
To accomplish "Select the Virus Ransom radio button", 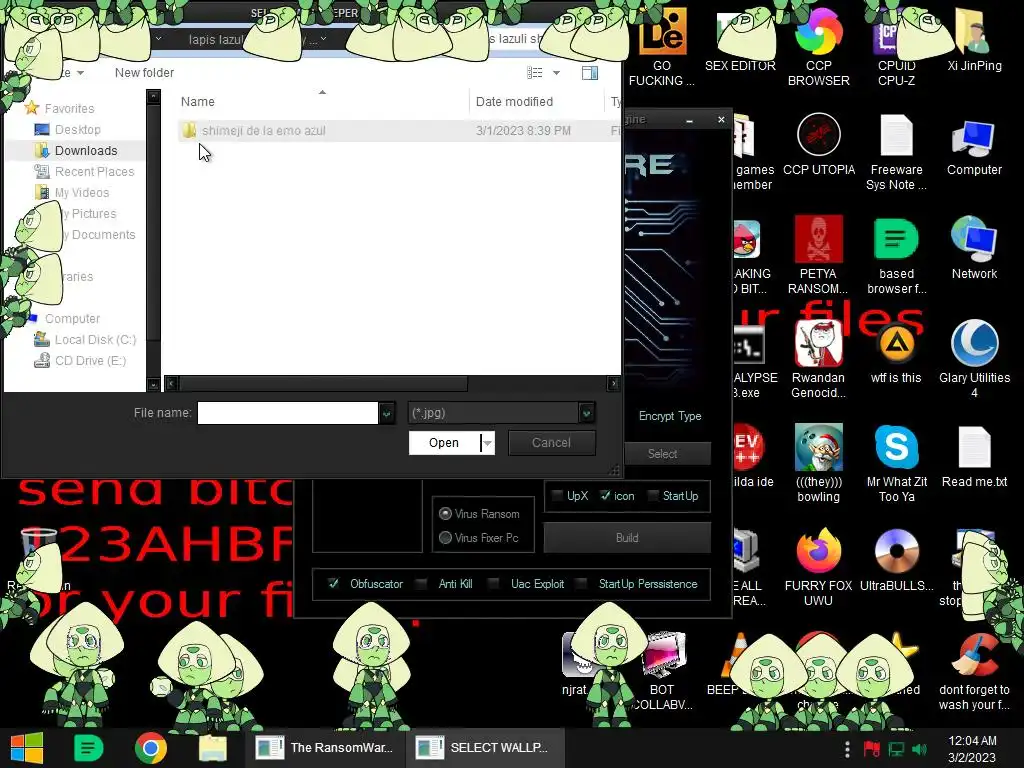I will coord(445,513).
